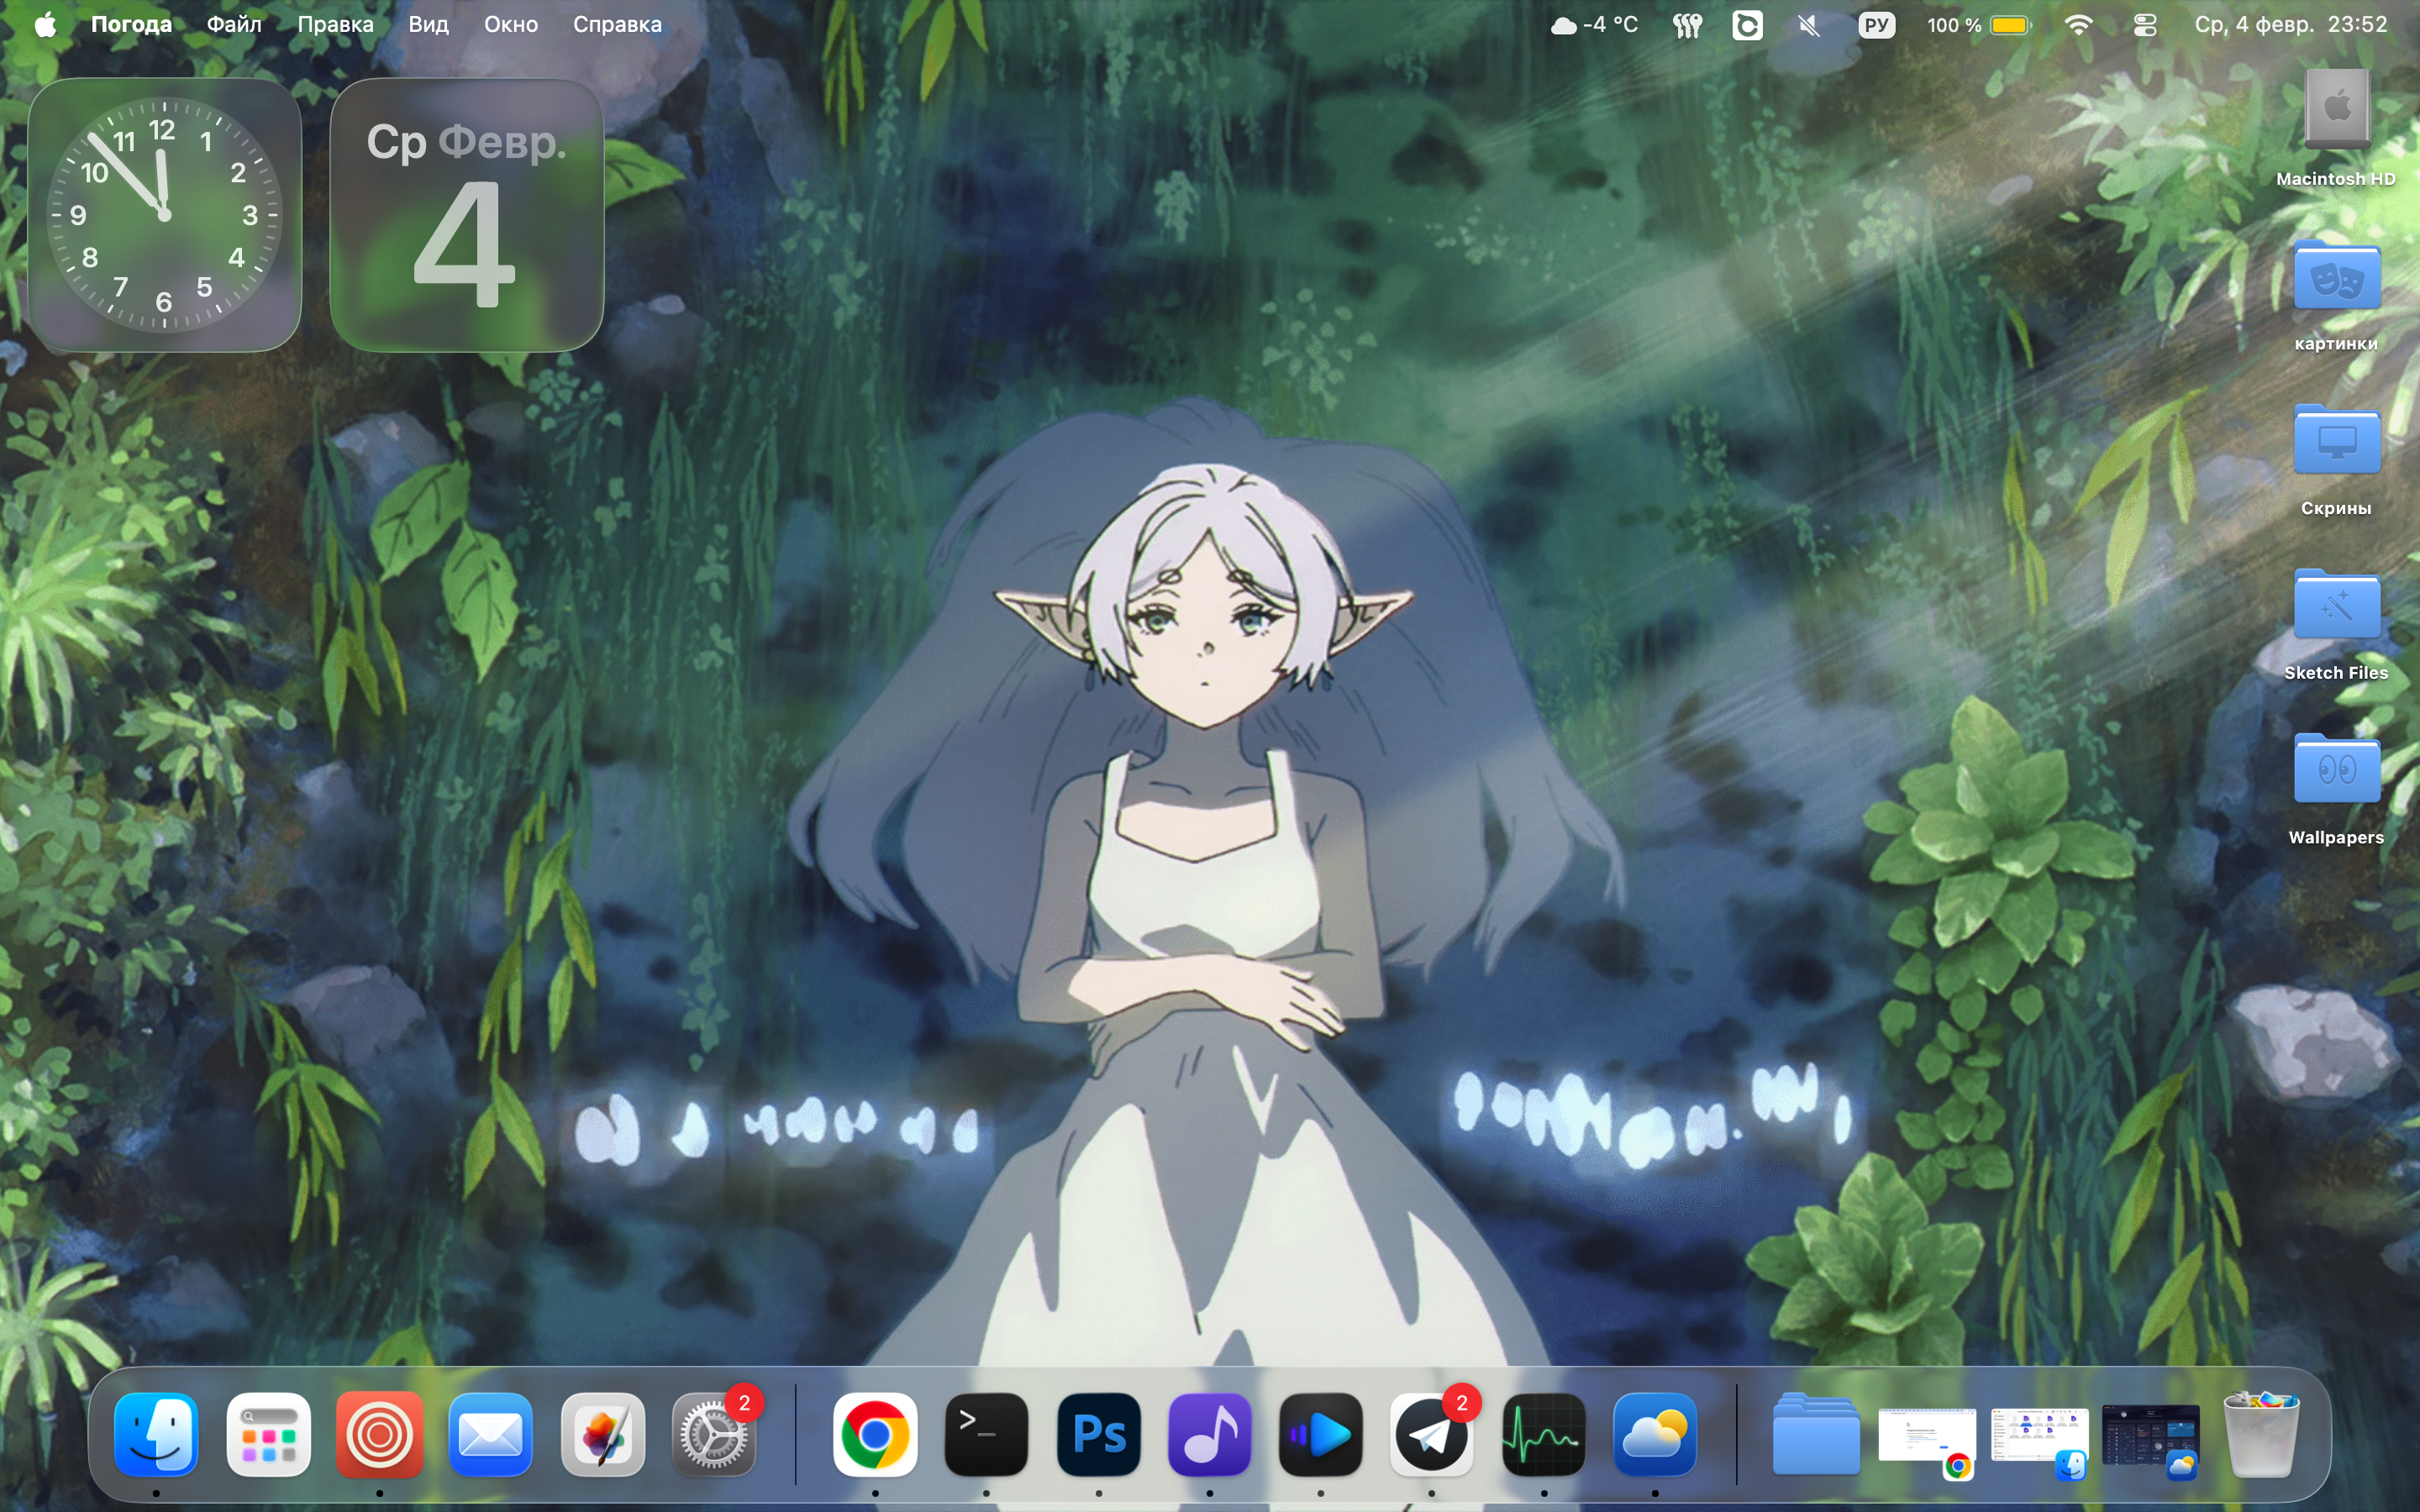Open Activity Monitor in the Dock
The width and height of the screenshot is (2420, 1512).
click(x=1543, y=1435)
